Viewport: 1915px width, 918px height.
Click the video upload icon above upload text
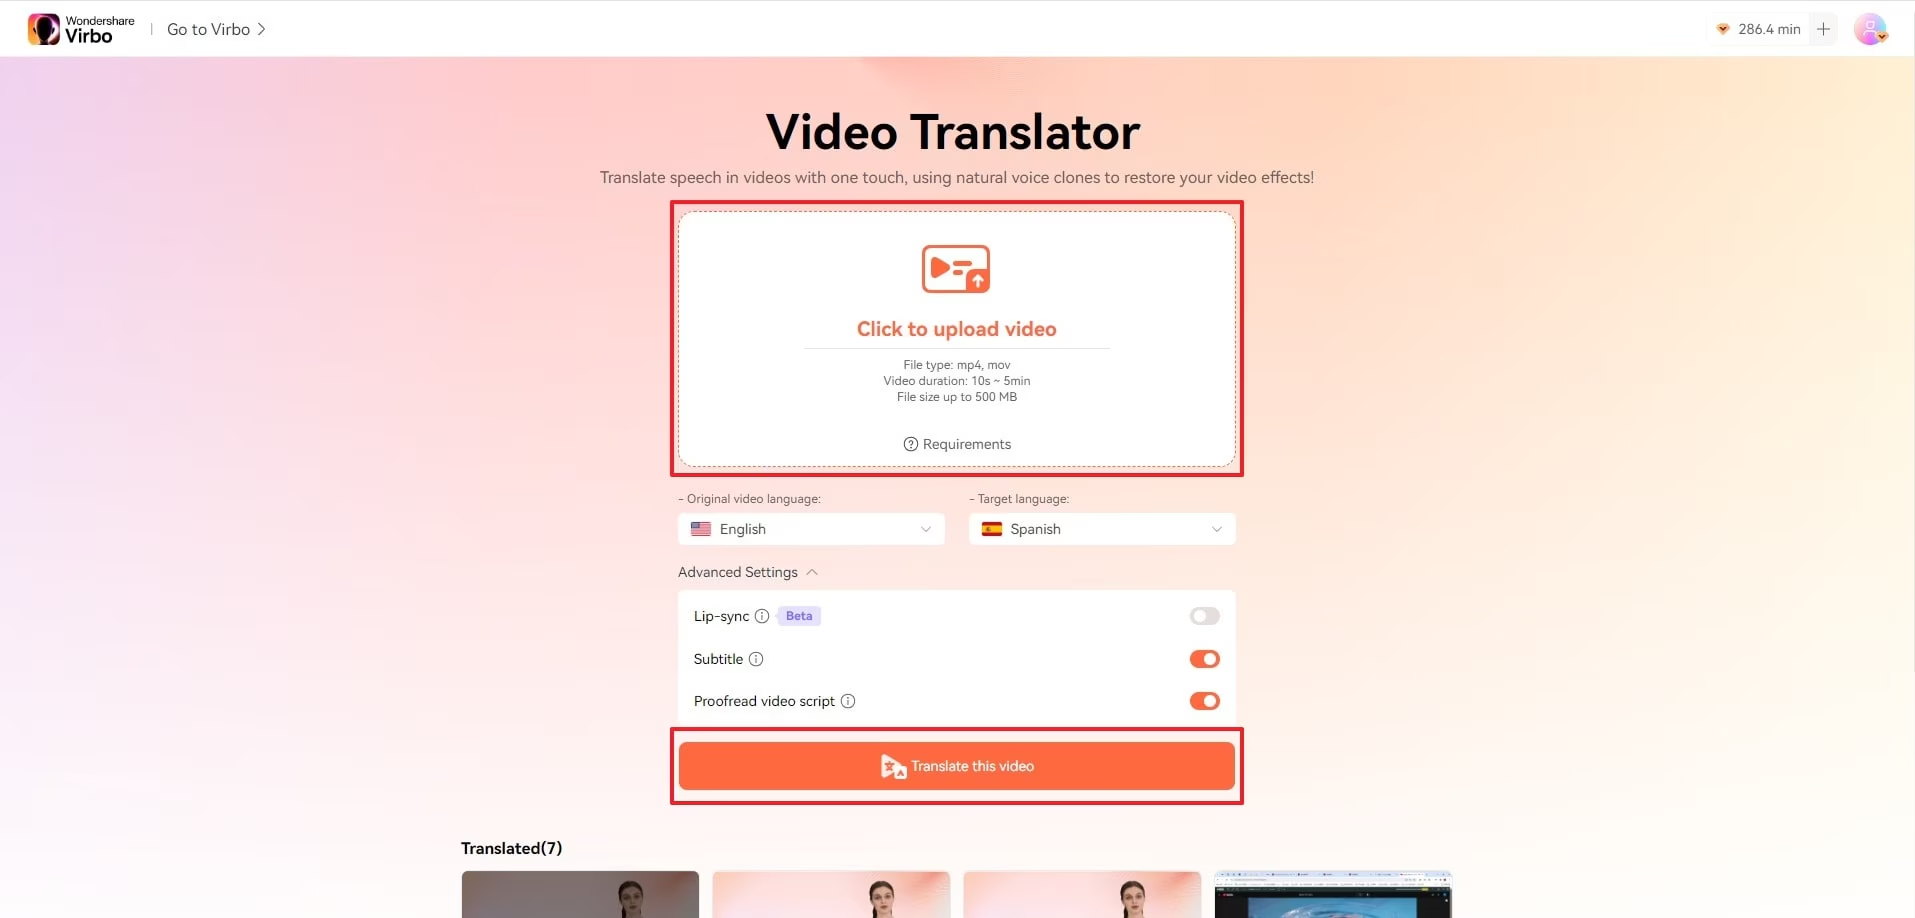[956, 269]
